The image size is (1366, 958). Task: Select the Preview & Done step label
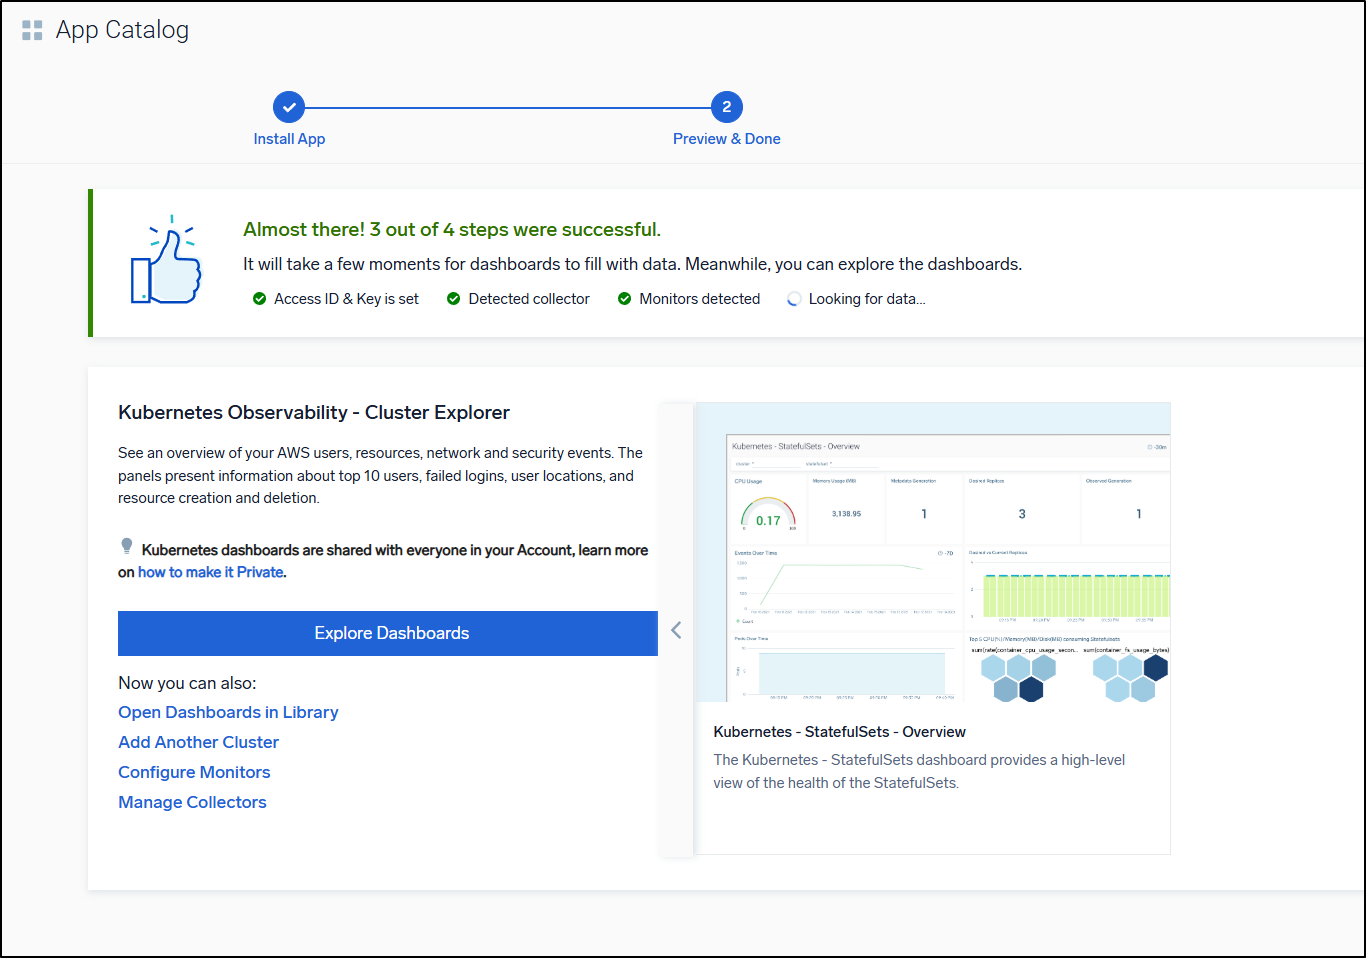point(726,139)
